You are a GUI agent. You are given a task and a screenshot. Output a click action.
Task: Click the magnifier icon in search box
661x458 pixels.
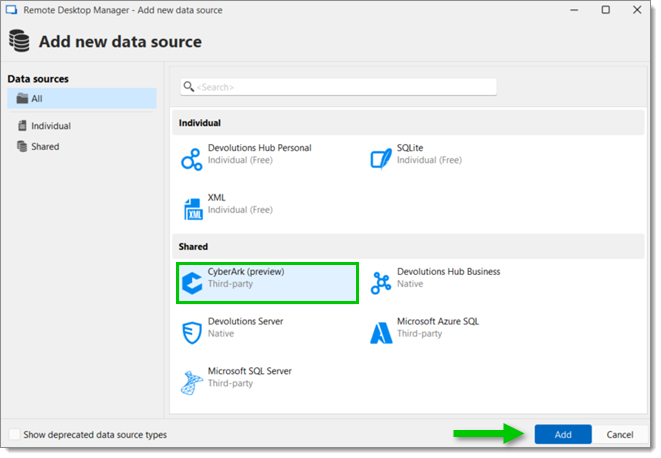188,87
